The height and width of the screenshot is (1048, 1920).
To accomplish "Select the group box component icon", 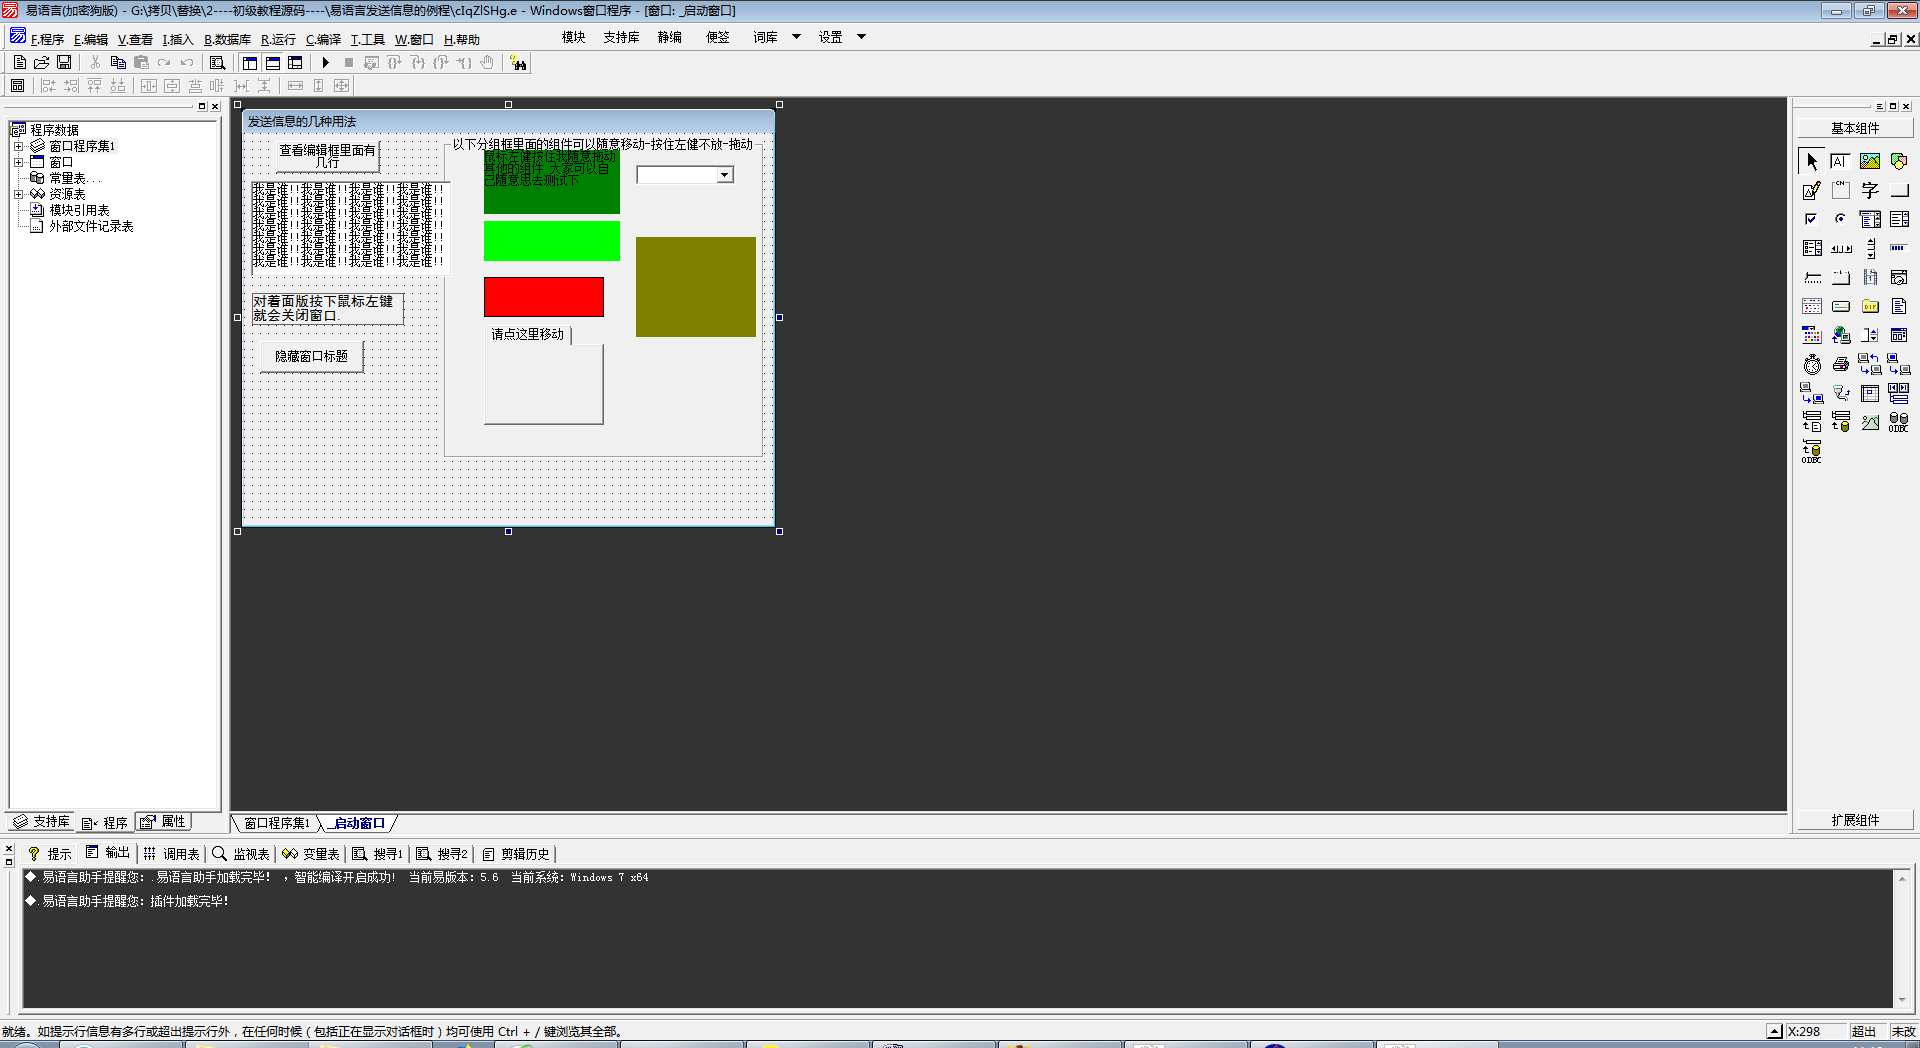I will 1841,190.
